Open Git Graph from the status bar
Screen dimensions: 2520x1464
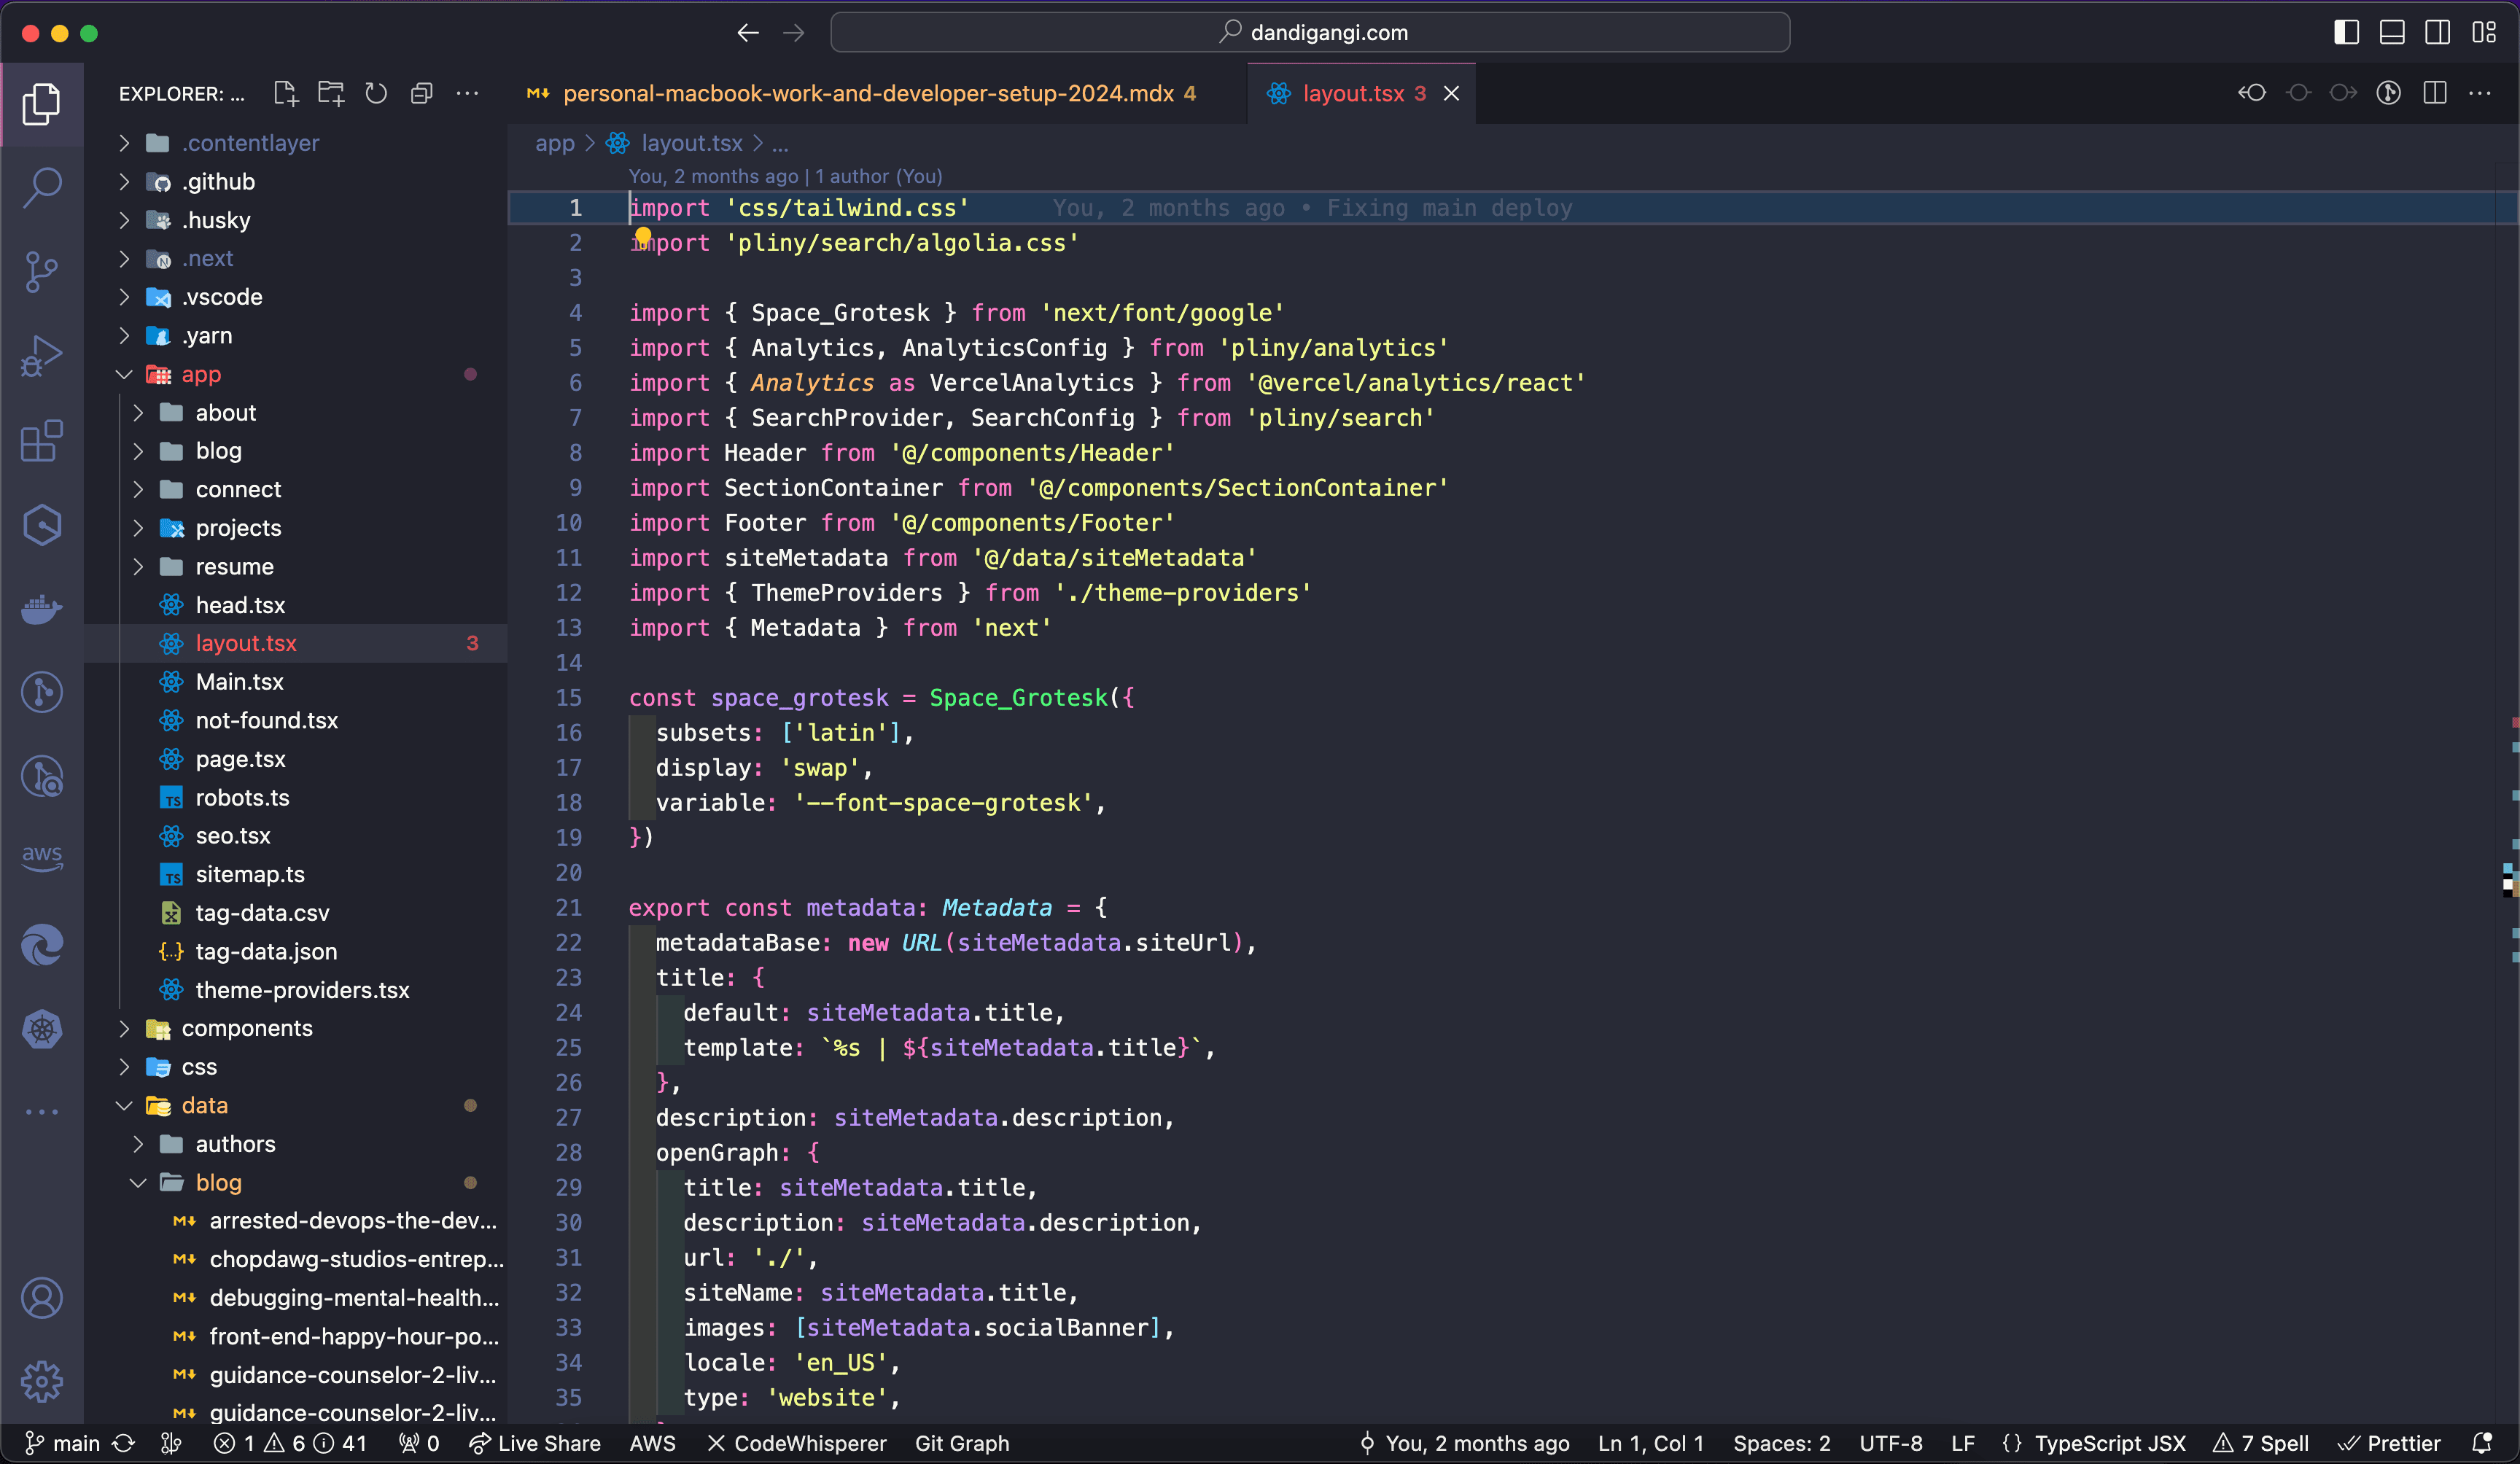point(960,1443)
